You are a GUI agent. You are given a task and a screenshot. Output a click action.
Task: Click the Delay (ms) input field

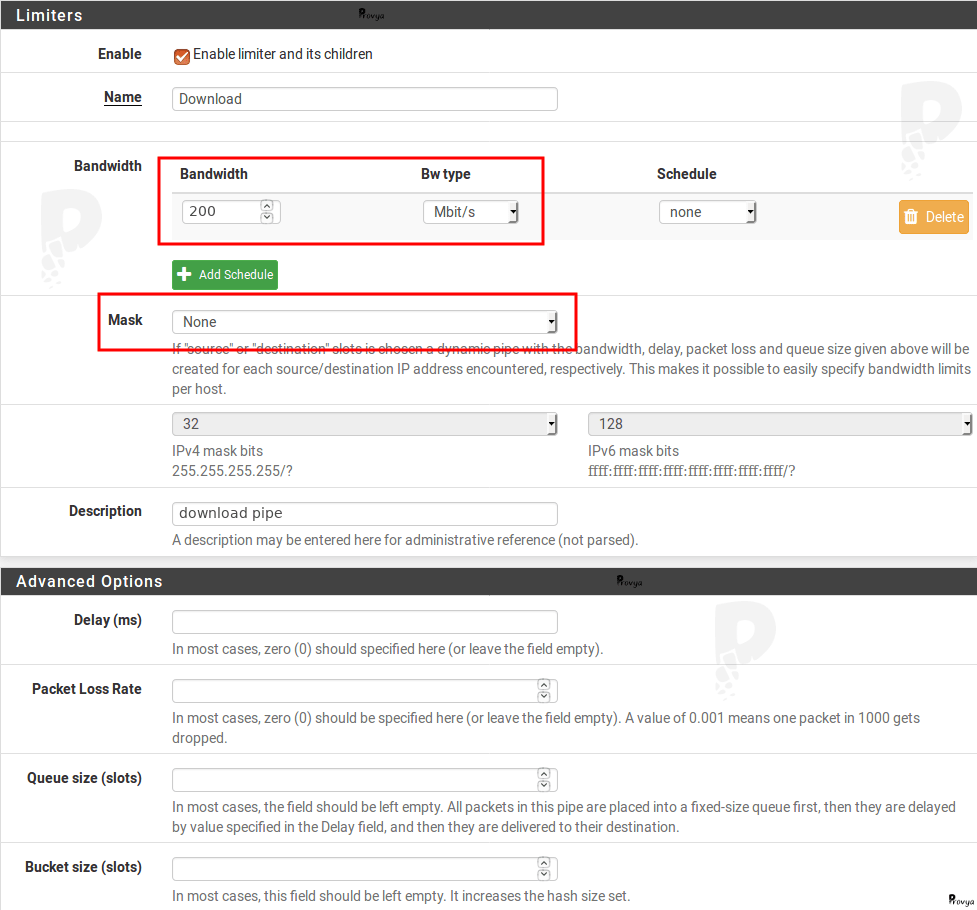click(x=364, y=622)
